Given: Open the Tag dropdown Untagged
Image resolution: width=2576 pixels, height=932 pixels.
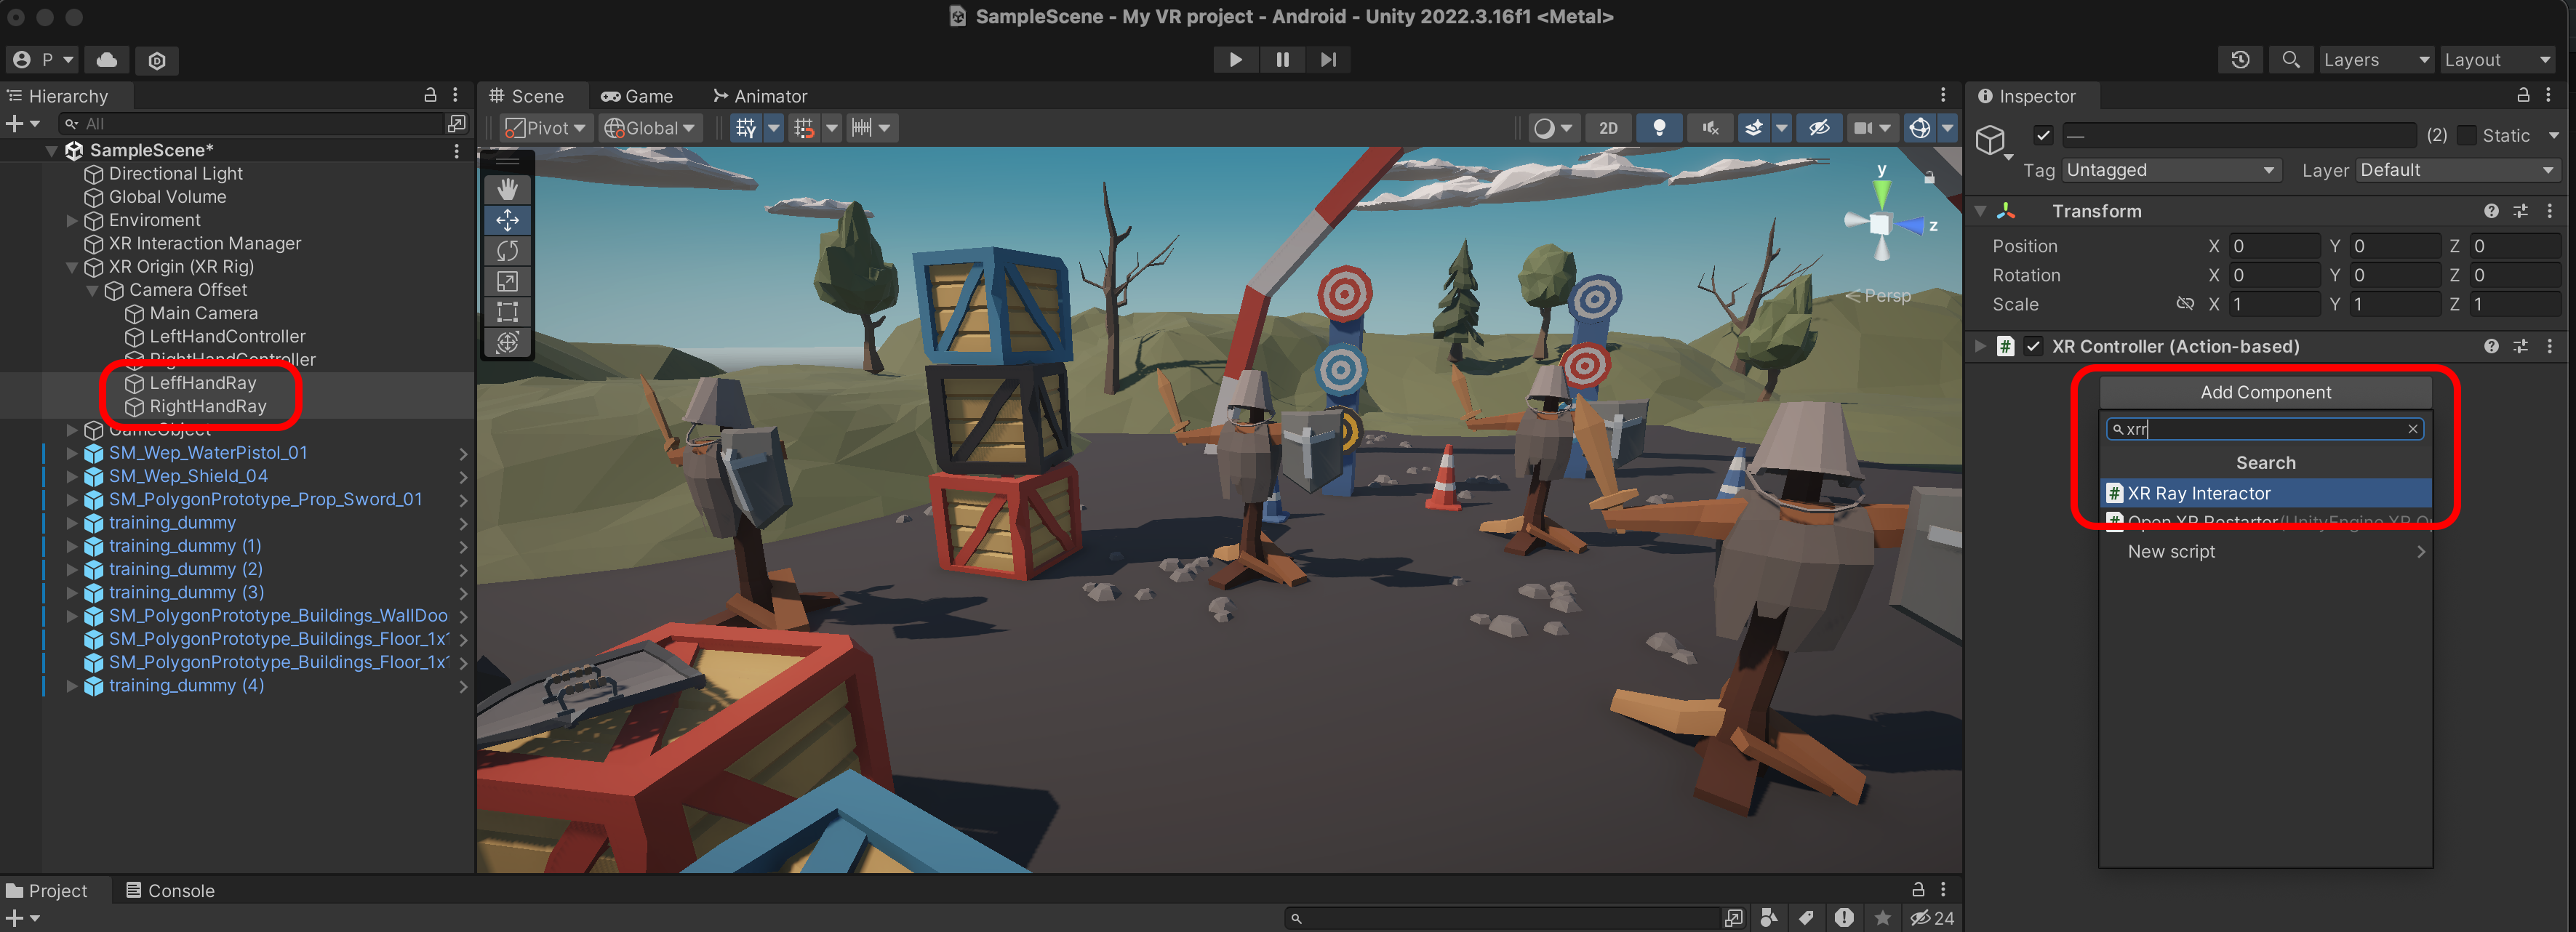Looking at the screenshot, I should [2170, 170].
